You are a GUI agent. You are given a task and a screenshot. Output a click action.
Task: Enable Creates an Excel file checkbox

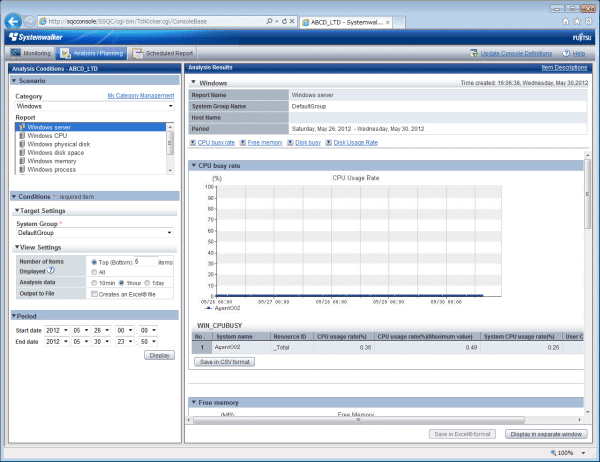coord(94,294)
